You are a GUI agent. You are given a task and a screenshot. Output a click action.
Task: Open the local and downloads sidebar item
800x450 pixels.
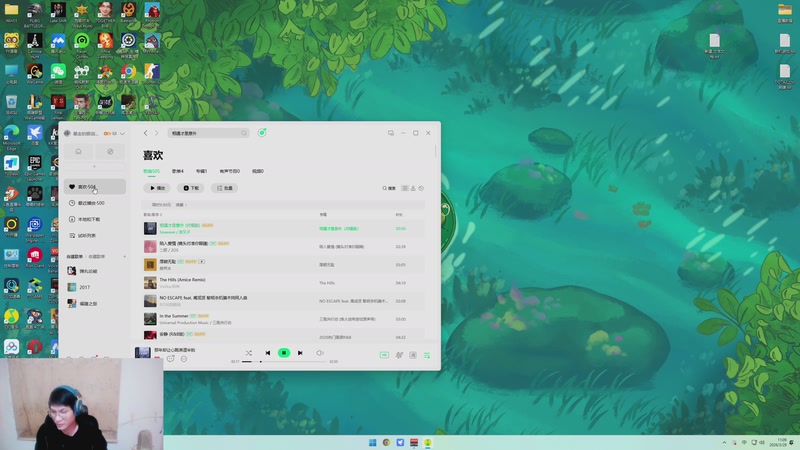pyautogui.click(x=95, y=219)
